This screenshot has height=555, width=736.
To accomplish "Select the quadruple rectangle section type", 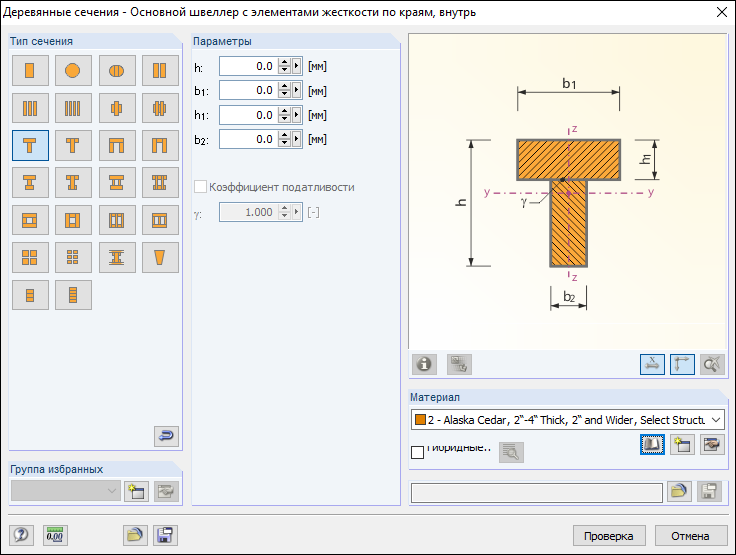I will 73,108.
